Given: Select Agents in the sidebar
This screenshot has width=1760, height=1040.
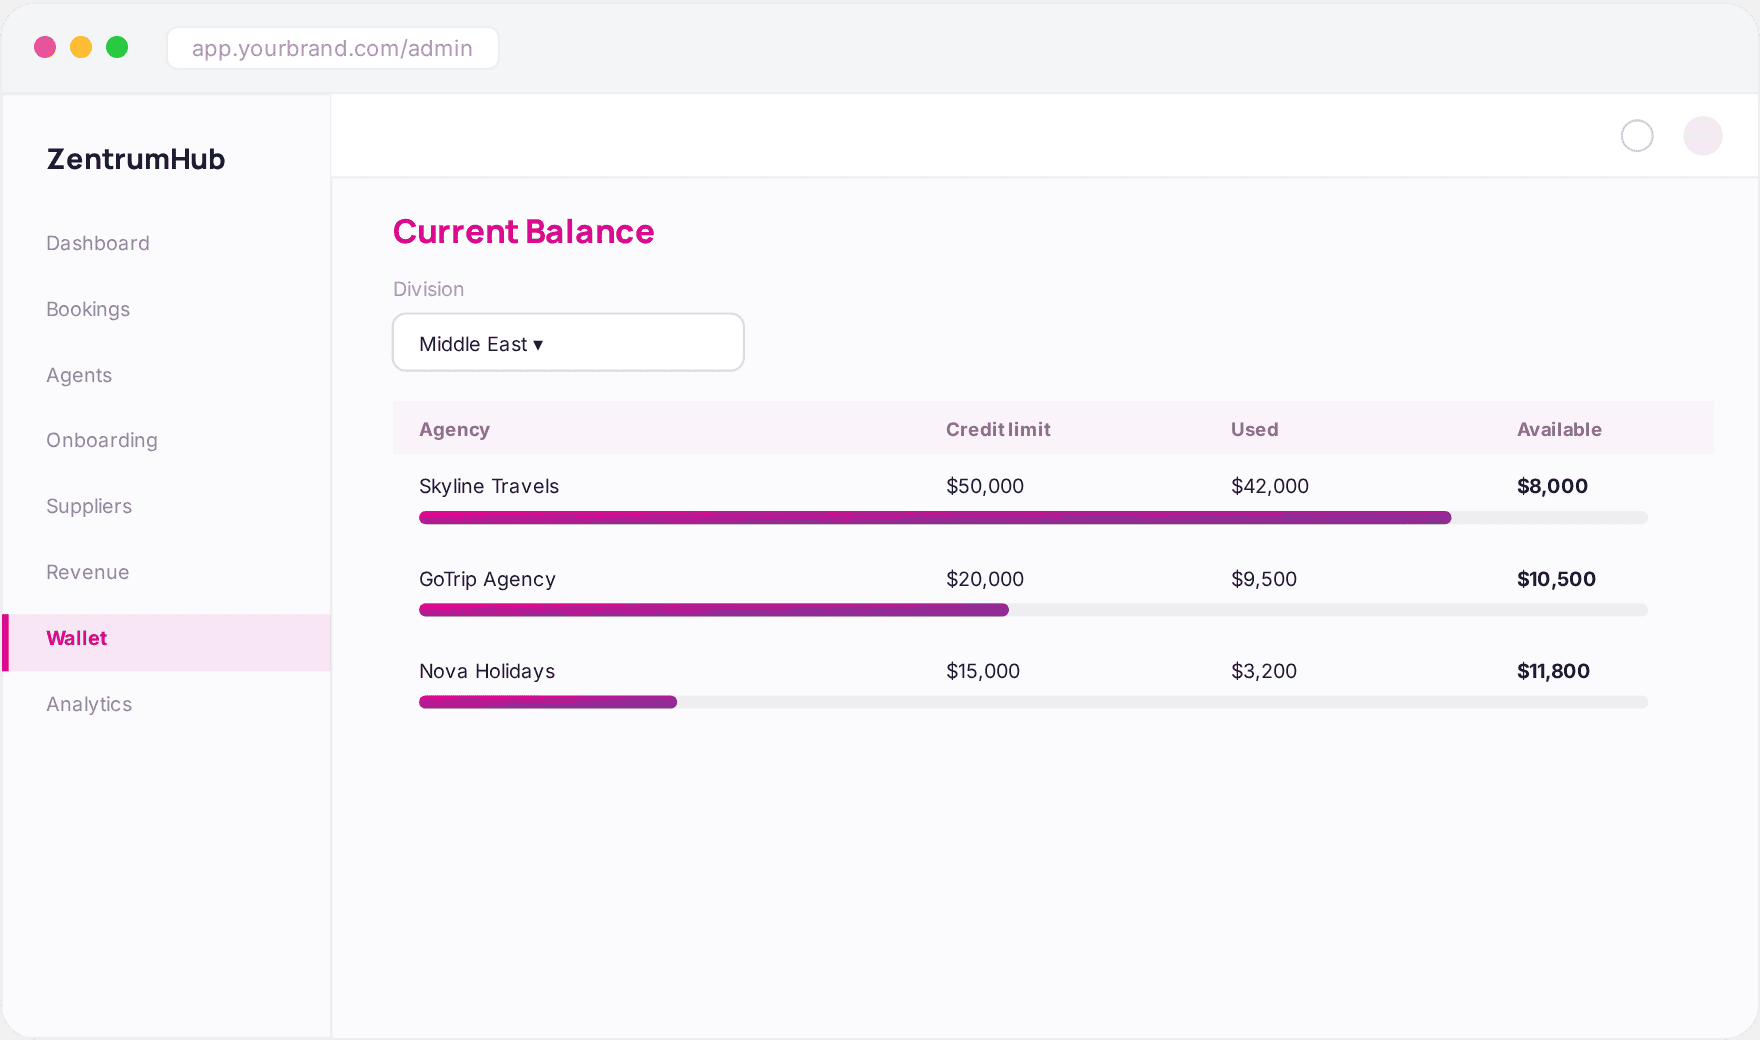Looking at the screenshot, I should (x=79, y=375).
